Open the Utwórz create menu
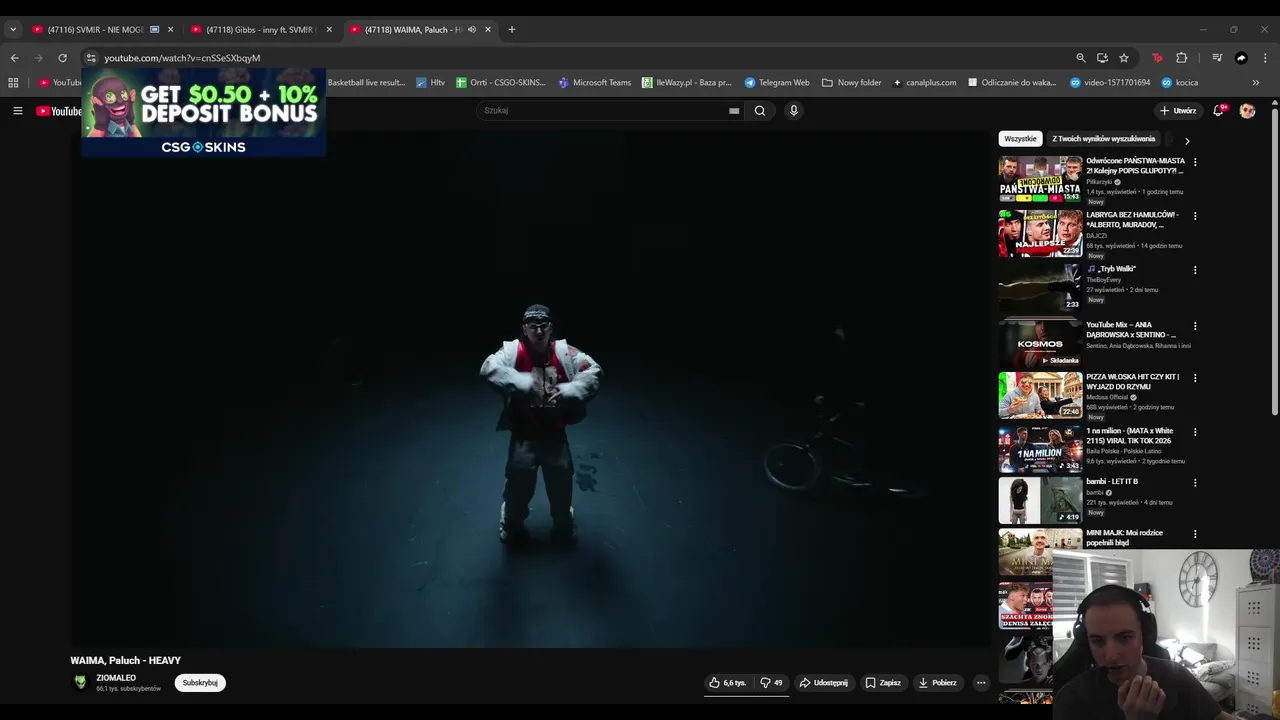Image resolution: width=1280 pixels, height=720 pixels. tap(1177, 111)
